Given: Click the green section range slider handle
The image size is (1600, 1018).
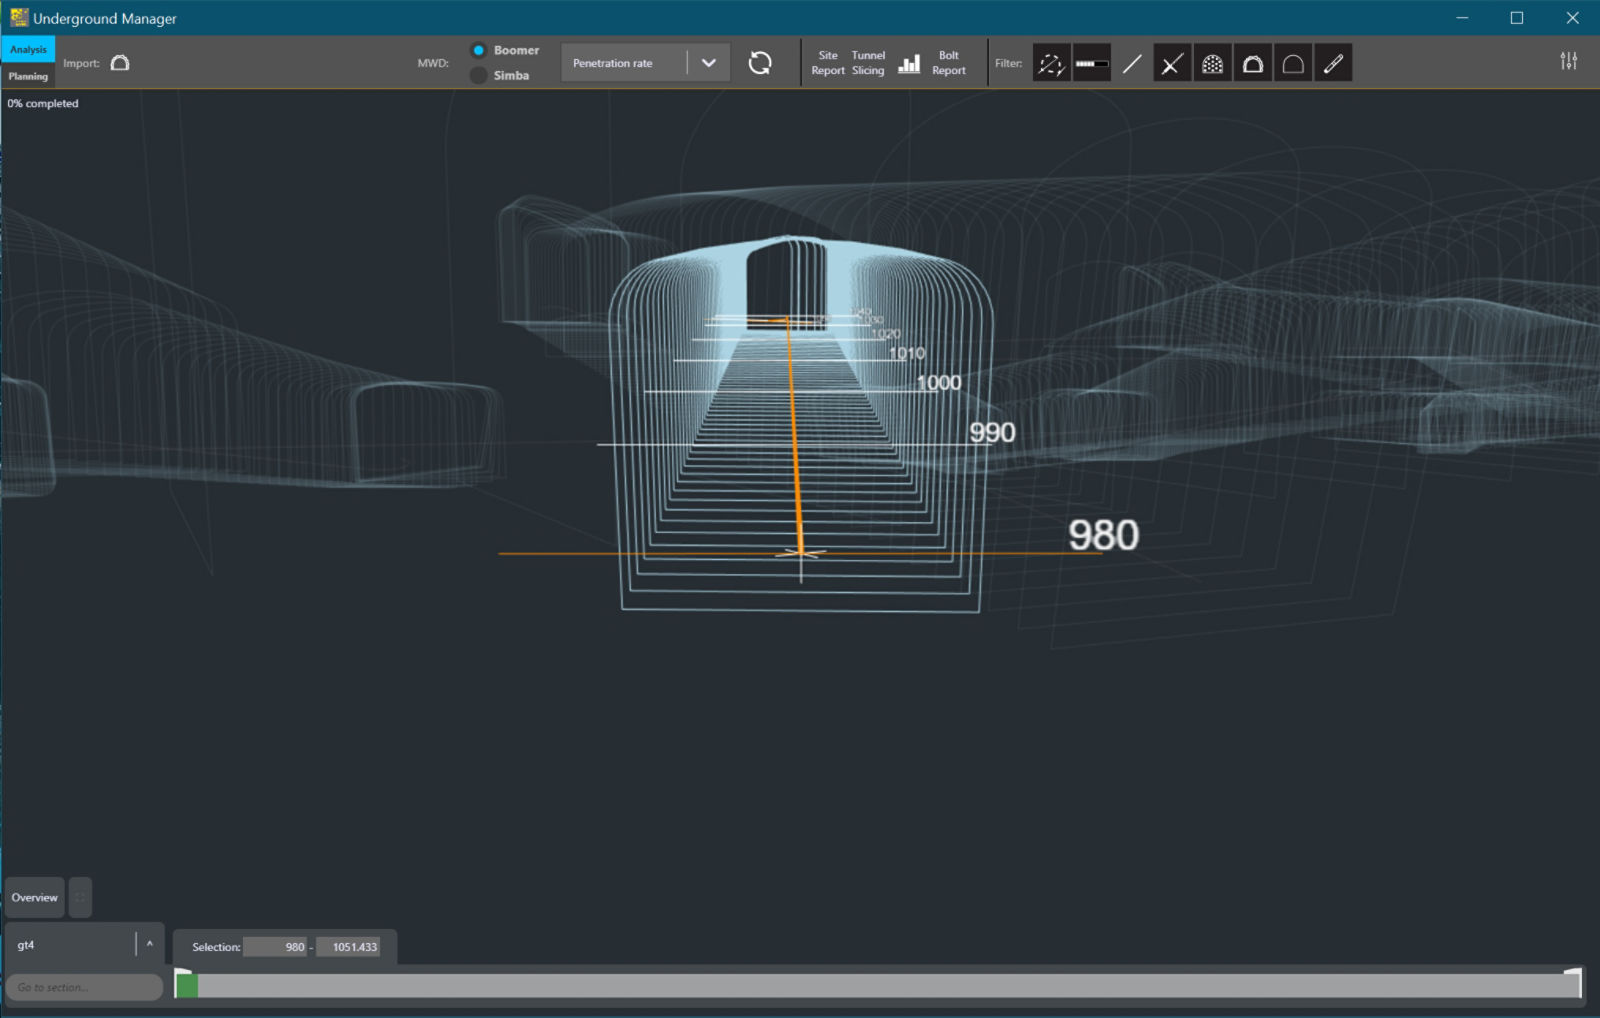Looking at the screenshot, I should (x=186, y=986).
